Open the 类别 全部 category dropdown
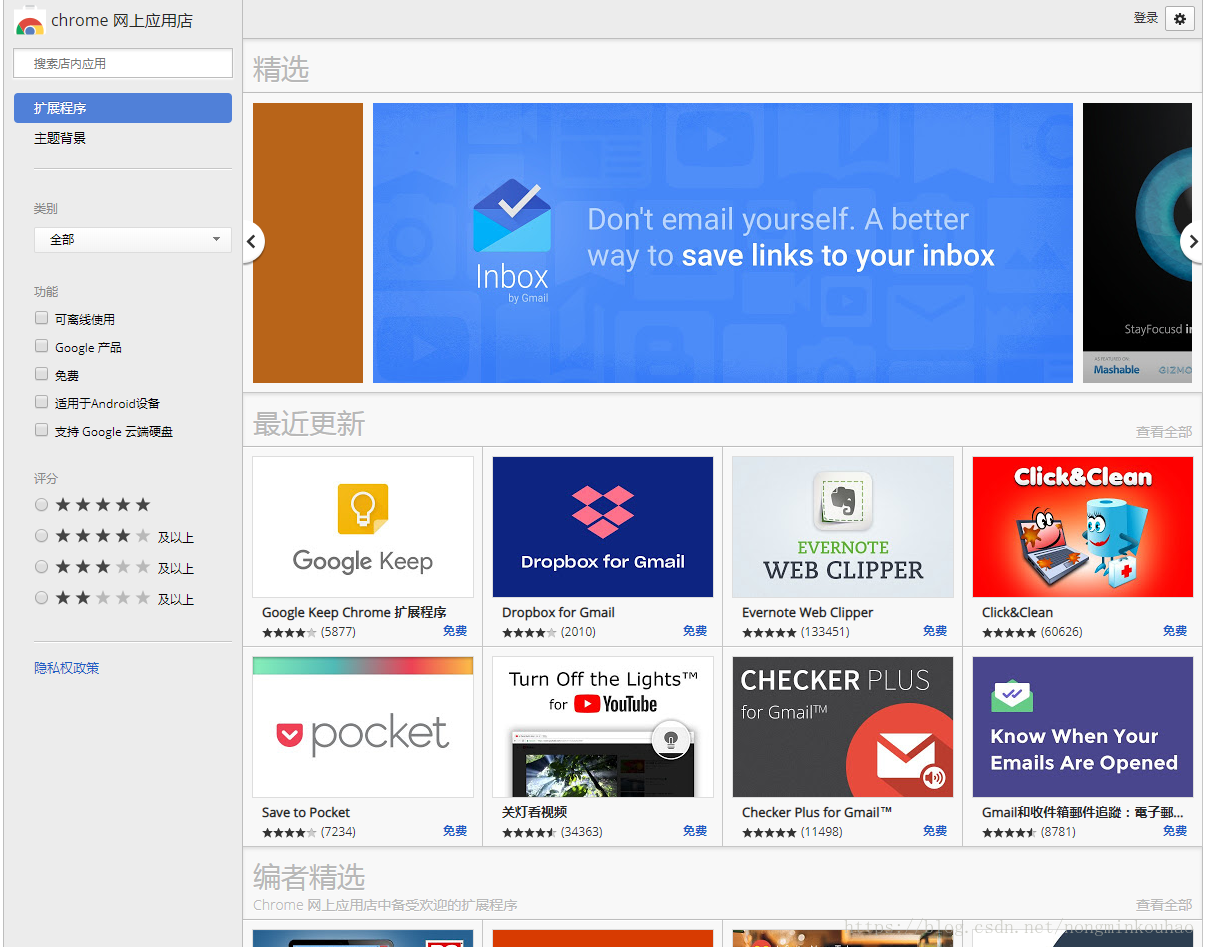Viewport: 1205px width, 947px height. (133, 240)
